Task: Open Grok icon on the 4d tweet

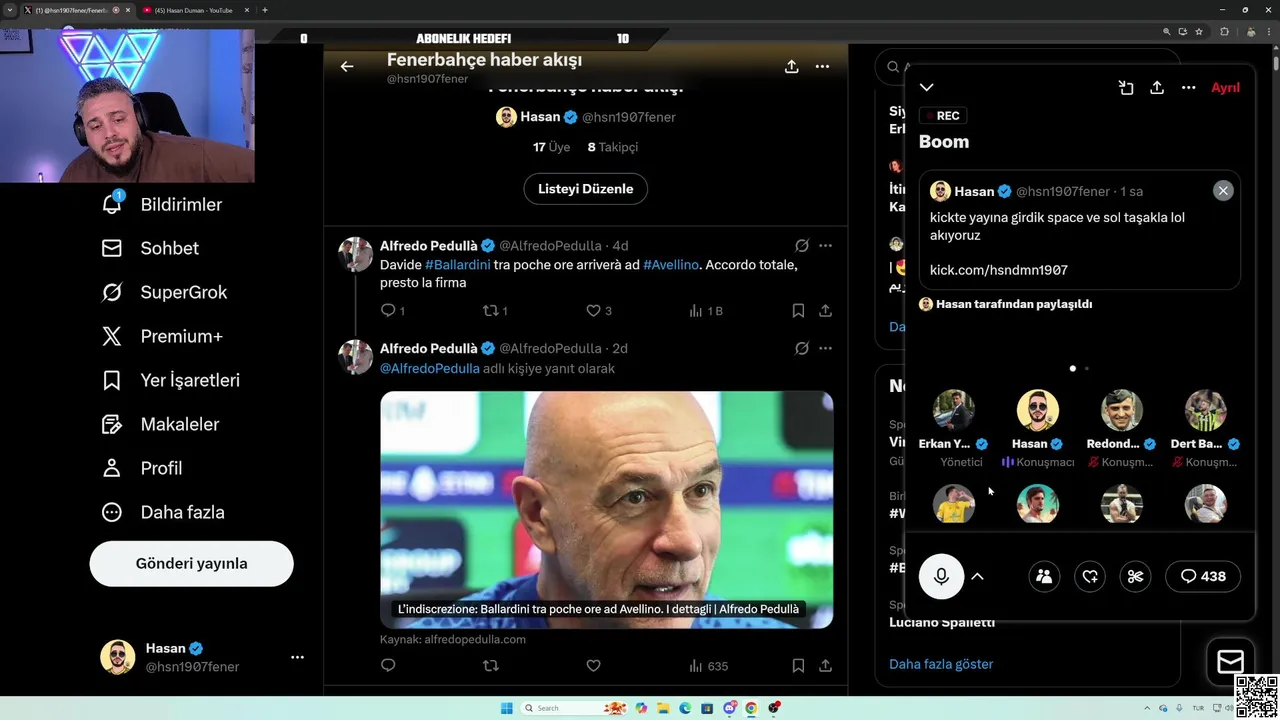Action: [x=801, y=246]
